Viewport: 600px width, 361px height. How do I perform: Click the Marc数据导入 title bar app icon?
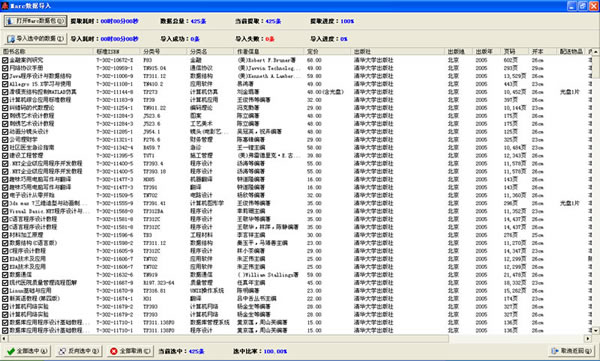[x=5, y=6]
